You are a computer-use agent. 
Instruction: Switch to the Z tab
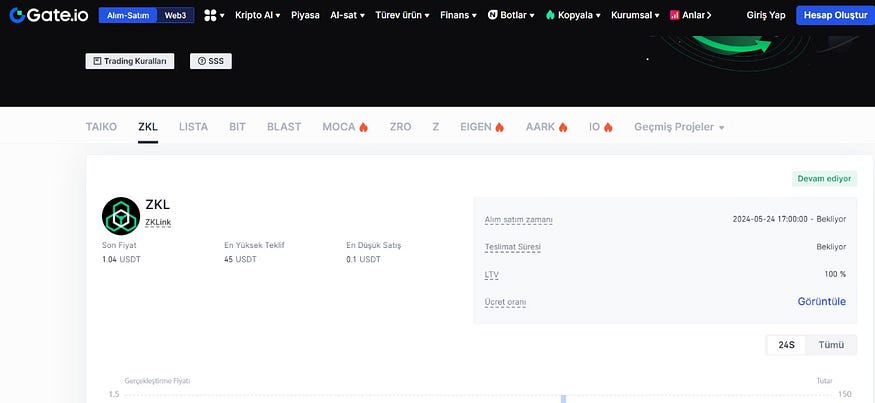tap(435, 127)
